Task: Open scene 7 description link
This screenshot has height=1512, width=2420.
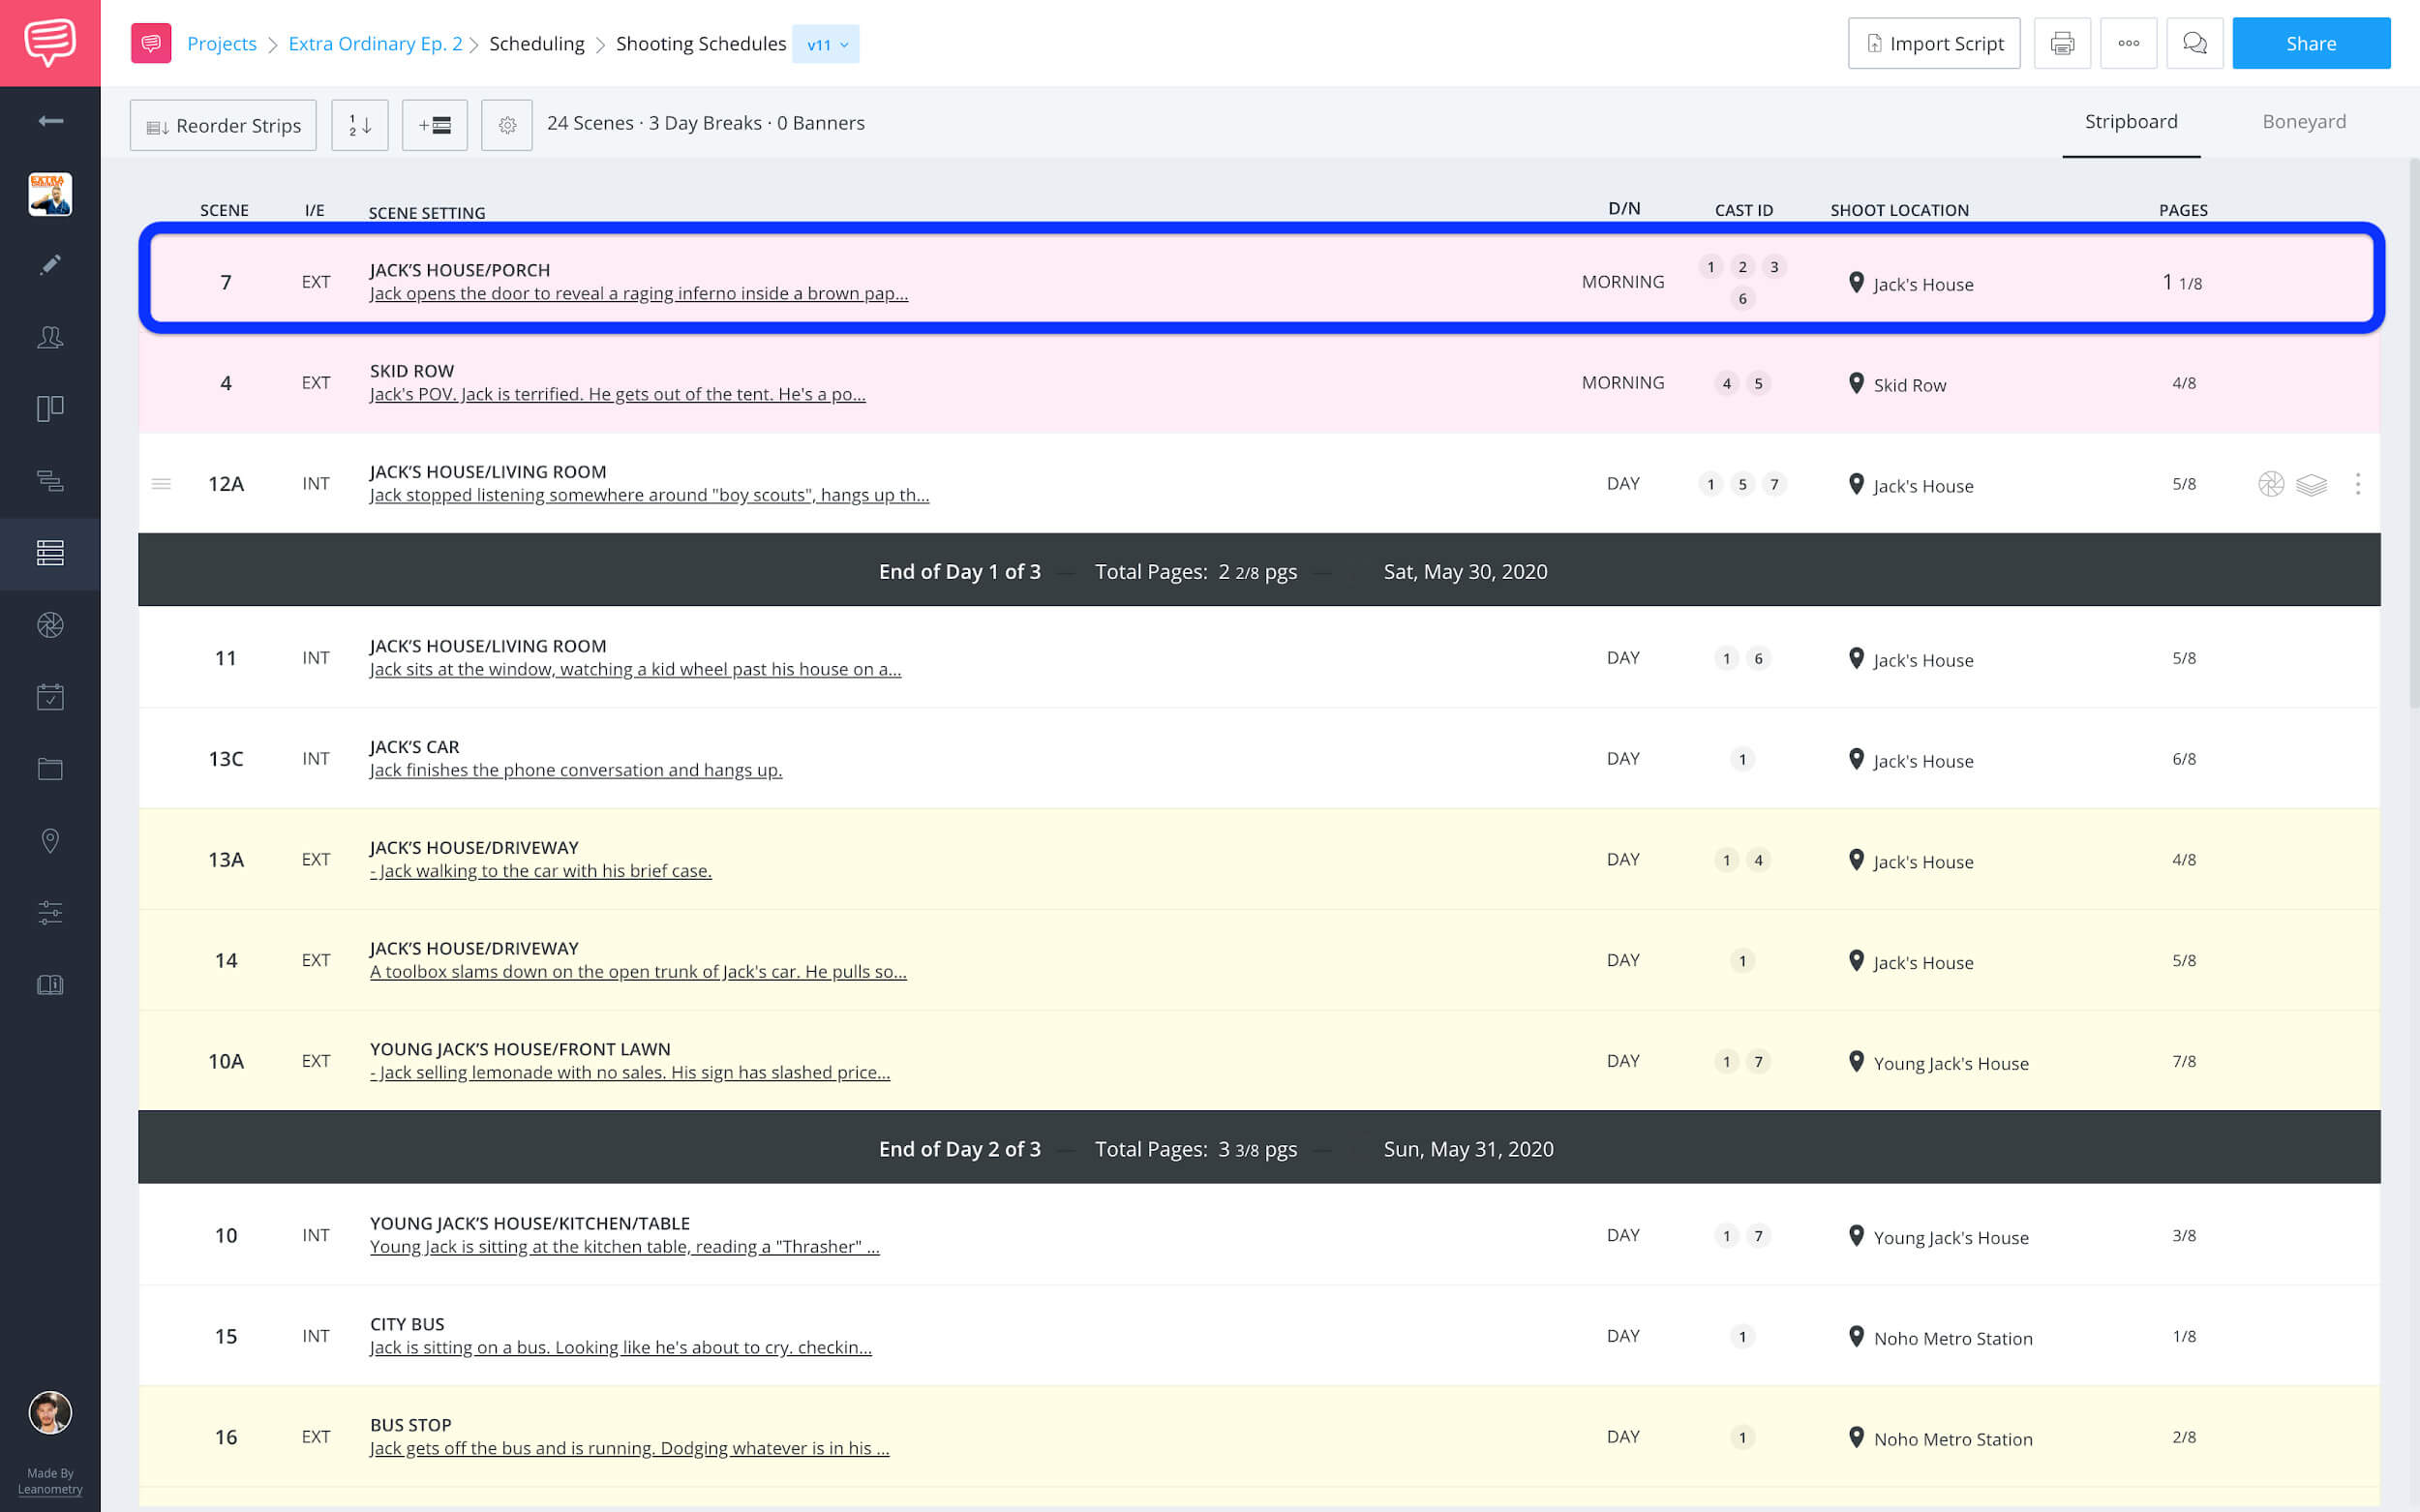Action: (x=639, y=294)
